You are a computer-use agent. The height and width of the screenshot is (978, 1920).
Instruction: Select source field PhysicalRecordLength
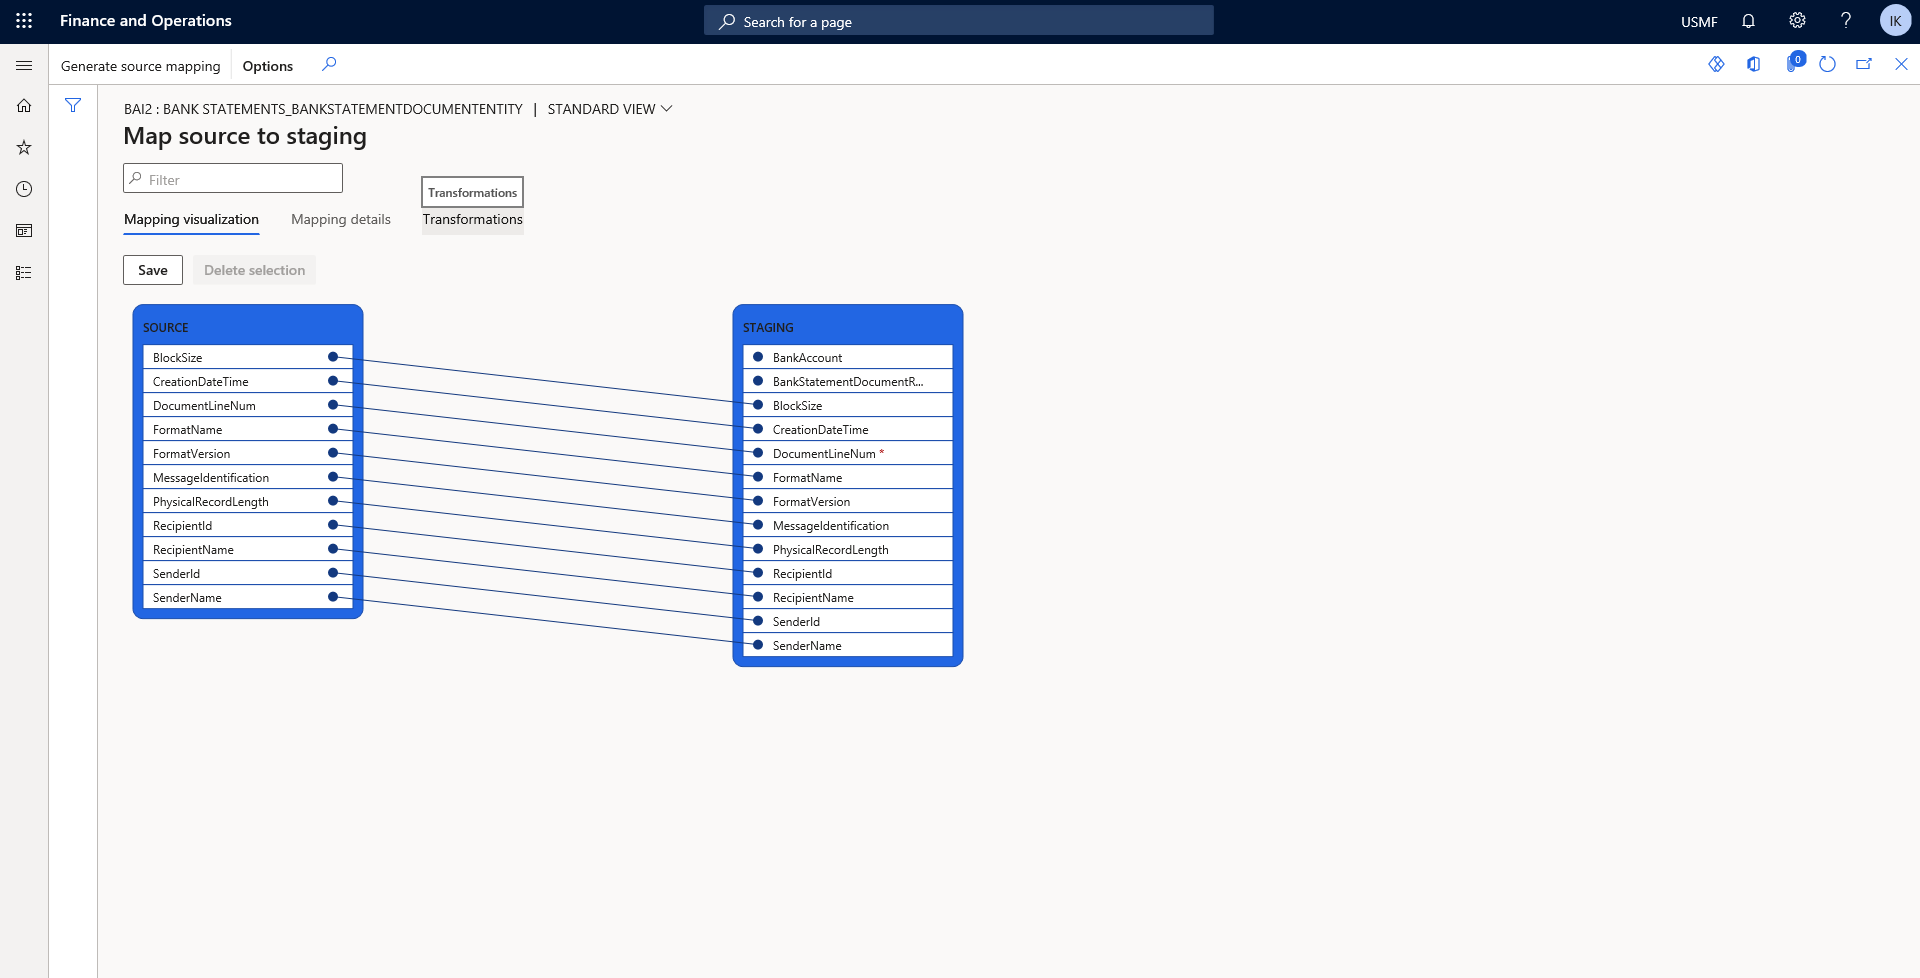[248, 501]
